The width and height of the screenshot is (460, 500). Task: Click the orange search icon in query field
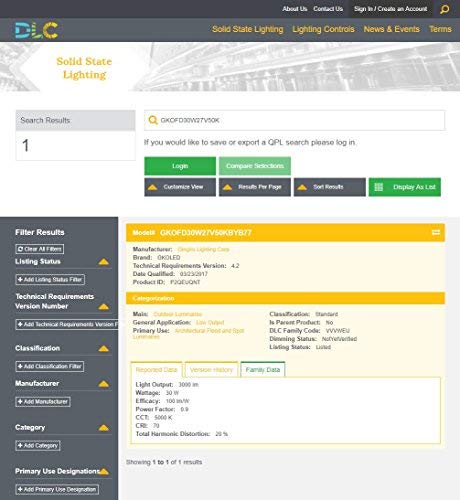click(153, 120)
